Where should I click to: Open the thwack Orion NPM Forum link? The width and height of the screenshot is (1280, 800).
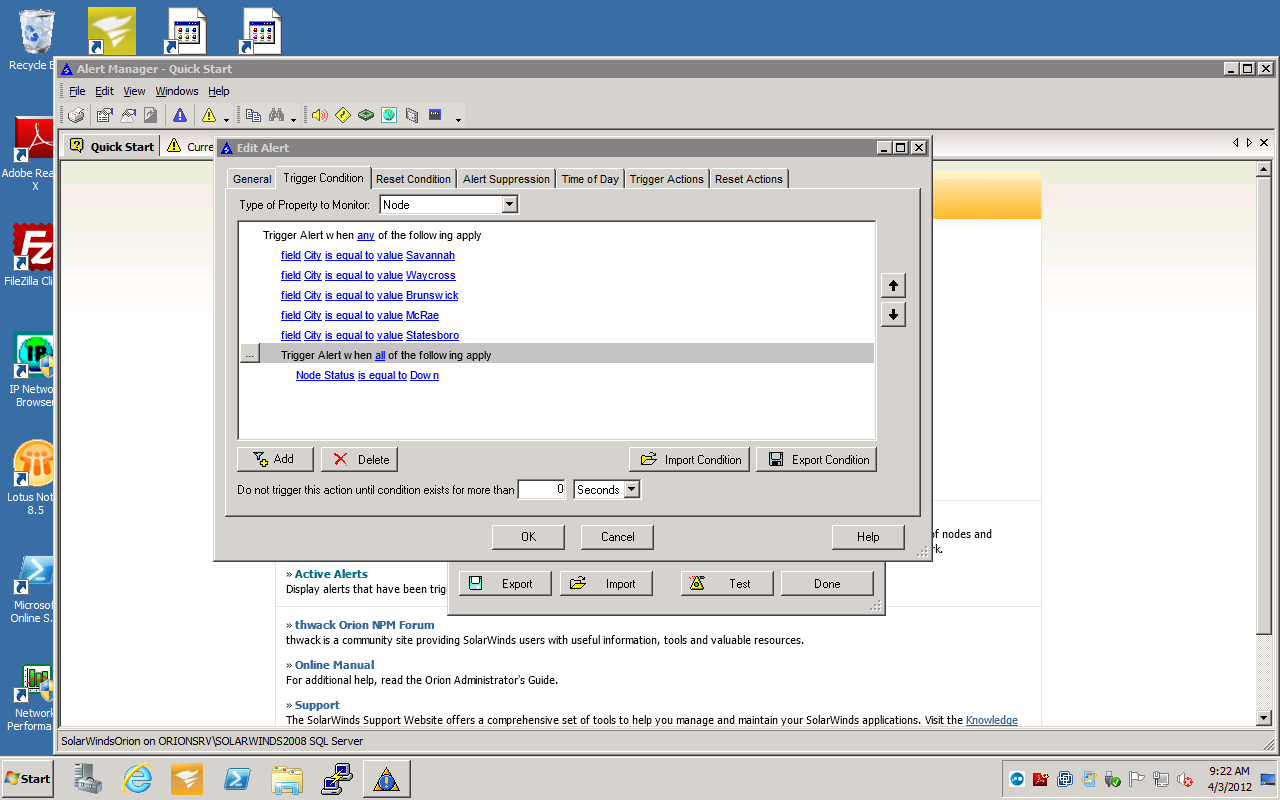tap(364, 625)
